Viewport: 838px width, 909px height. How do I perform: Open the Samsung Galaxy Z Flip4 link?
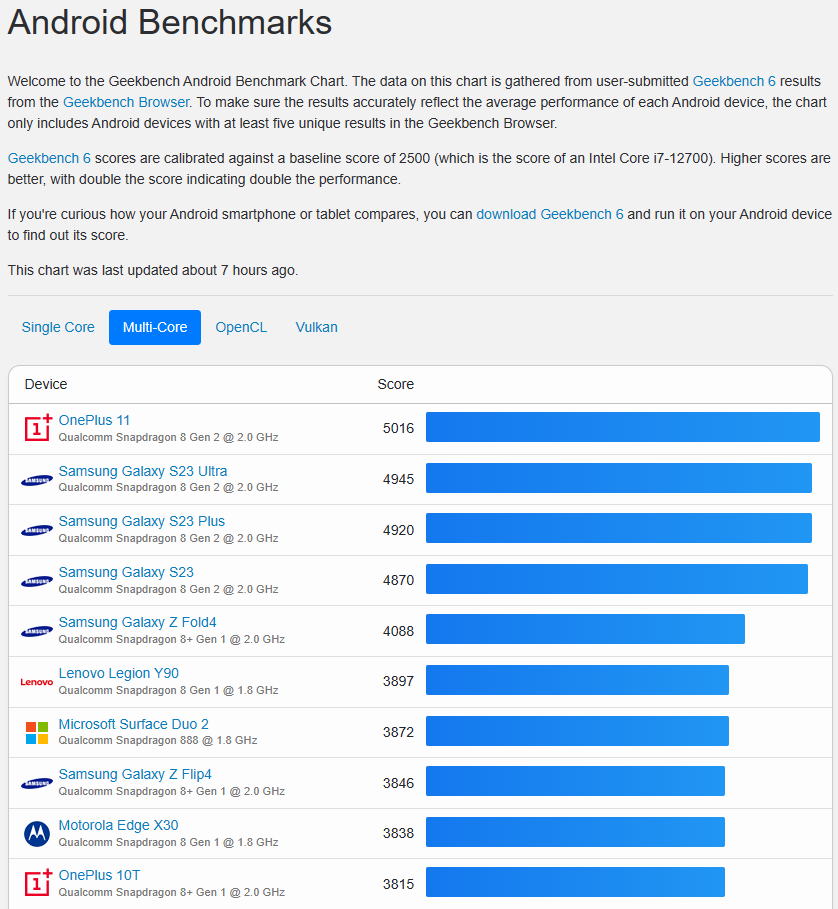click(x=135, y=774)
